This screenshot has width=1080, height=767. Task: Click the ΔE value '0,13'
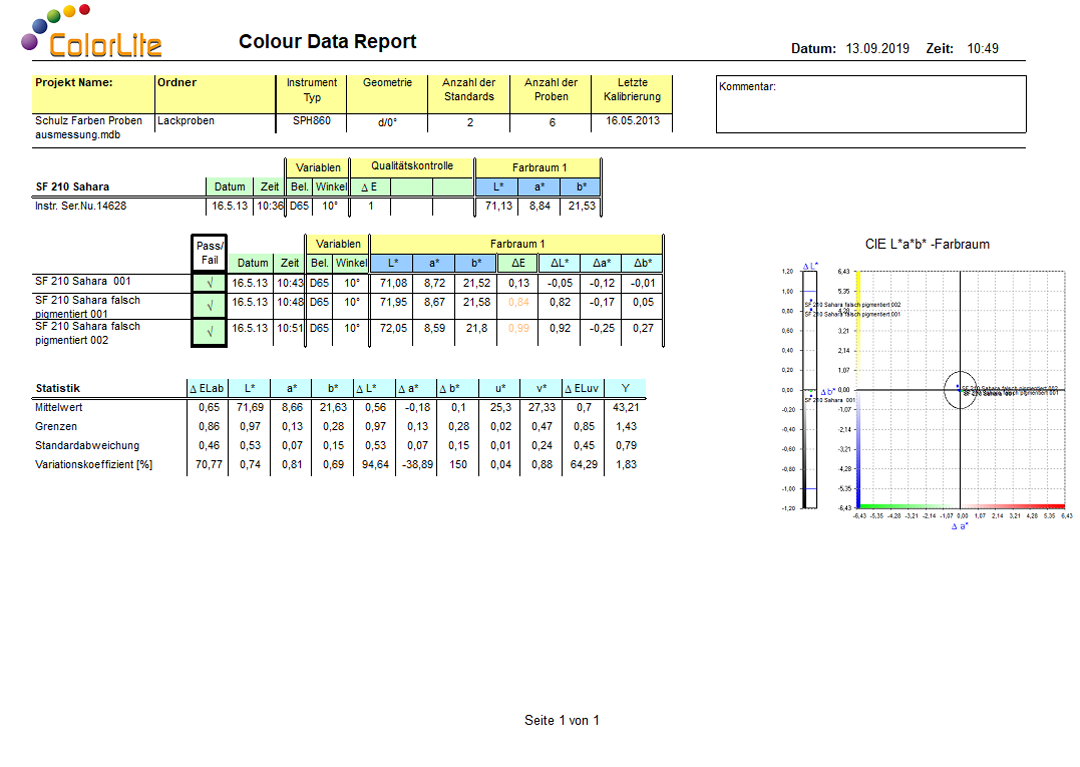(x=519, y=283)
